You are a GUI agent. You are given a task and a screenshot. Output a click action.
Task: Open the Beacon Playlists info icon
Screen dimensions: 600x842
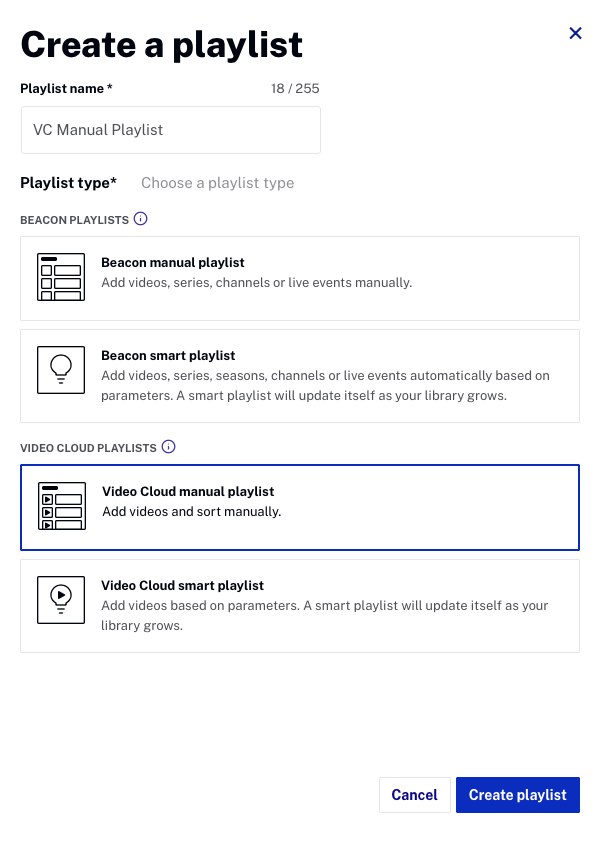click(140, 219)
